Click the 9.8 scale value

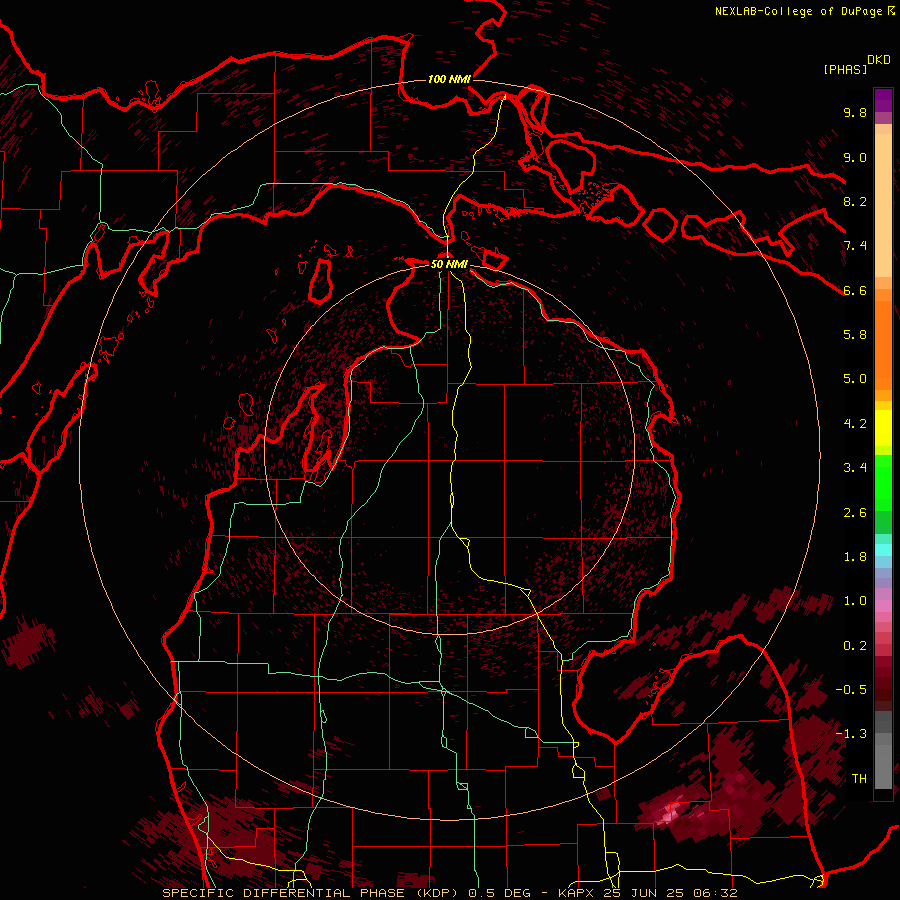tap(855, 112)
